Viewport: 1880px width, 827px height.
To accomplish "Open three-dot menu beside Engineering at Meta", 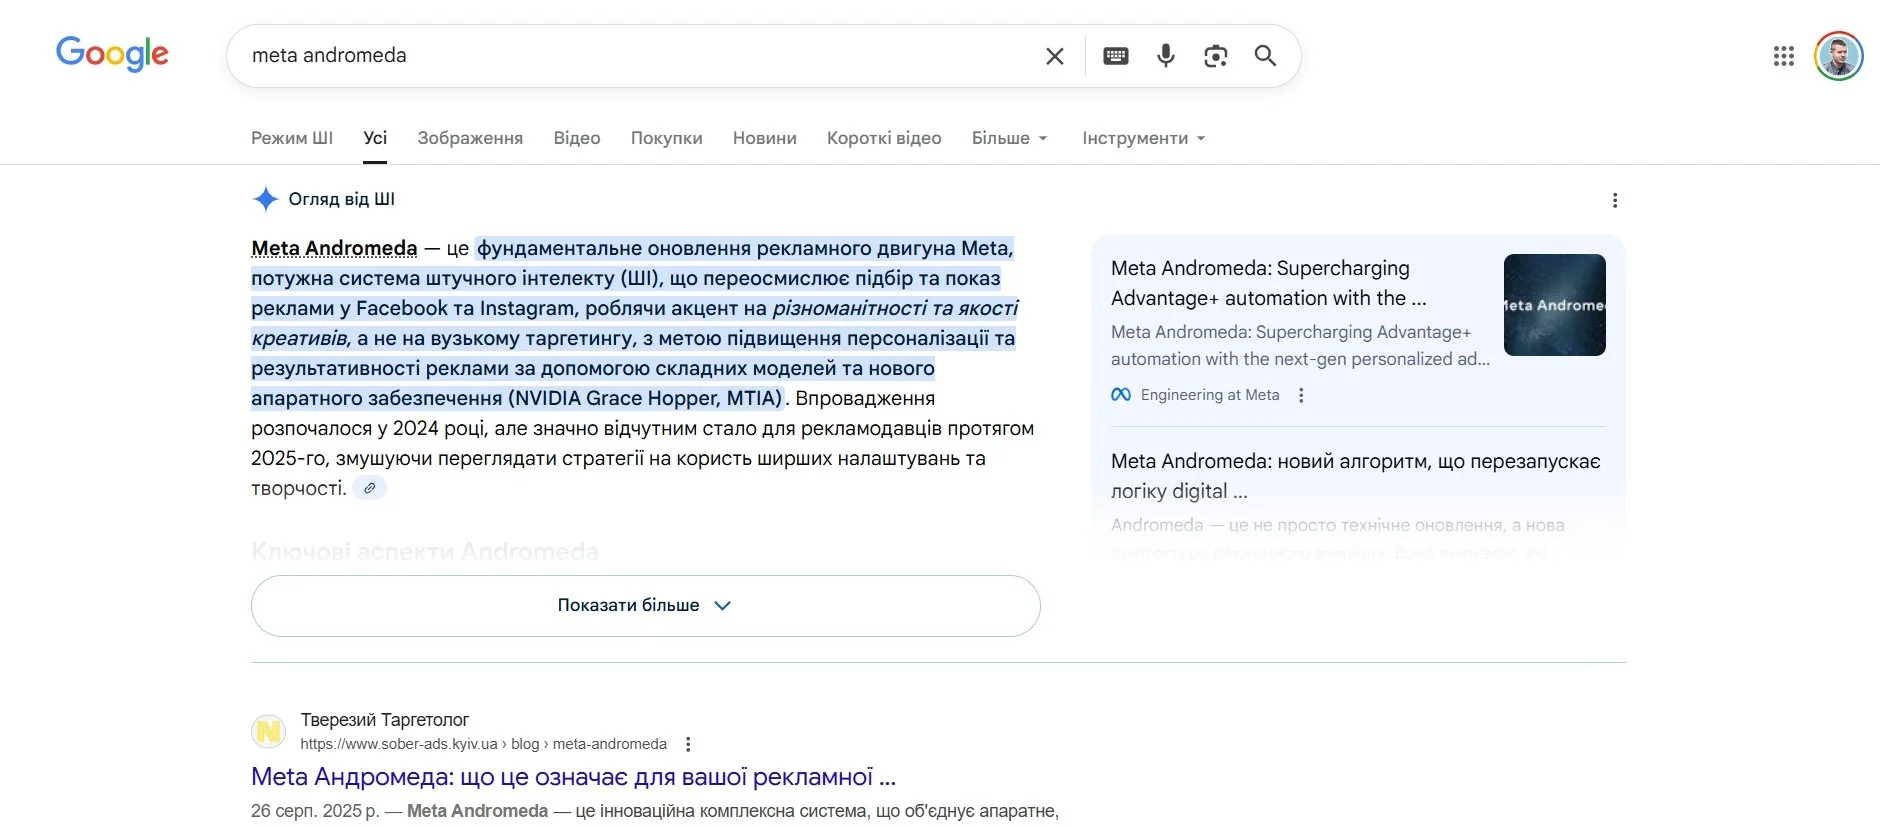I will click(1301, 395).
